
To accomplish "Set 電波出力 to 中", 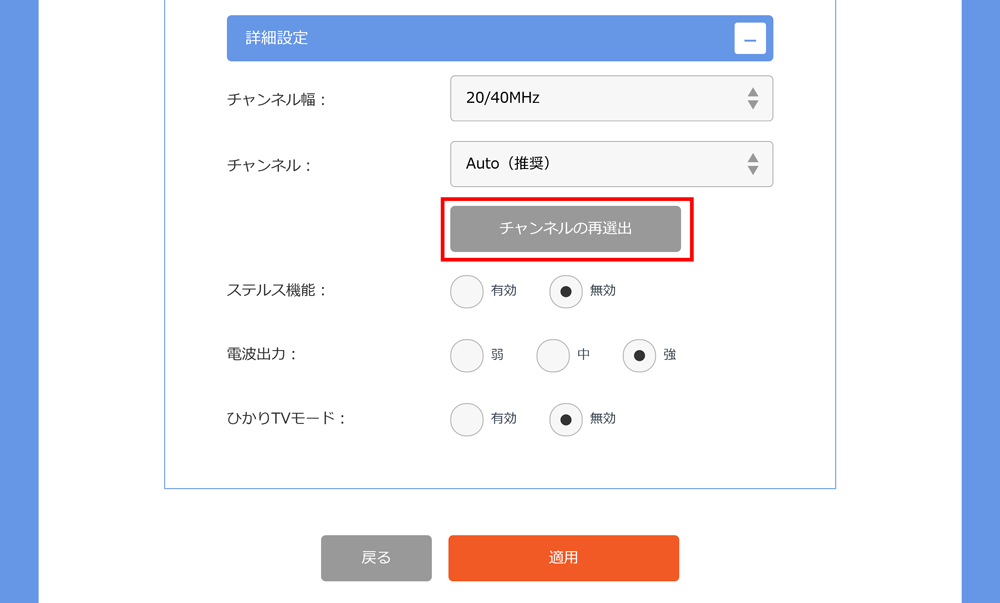I will (x=553, y=355).
